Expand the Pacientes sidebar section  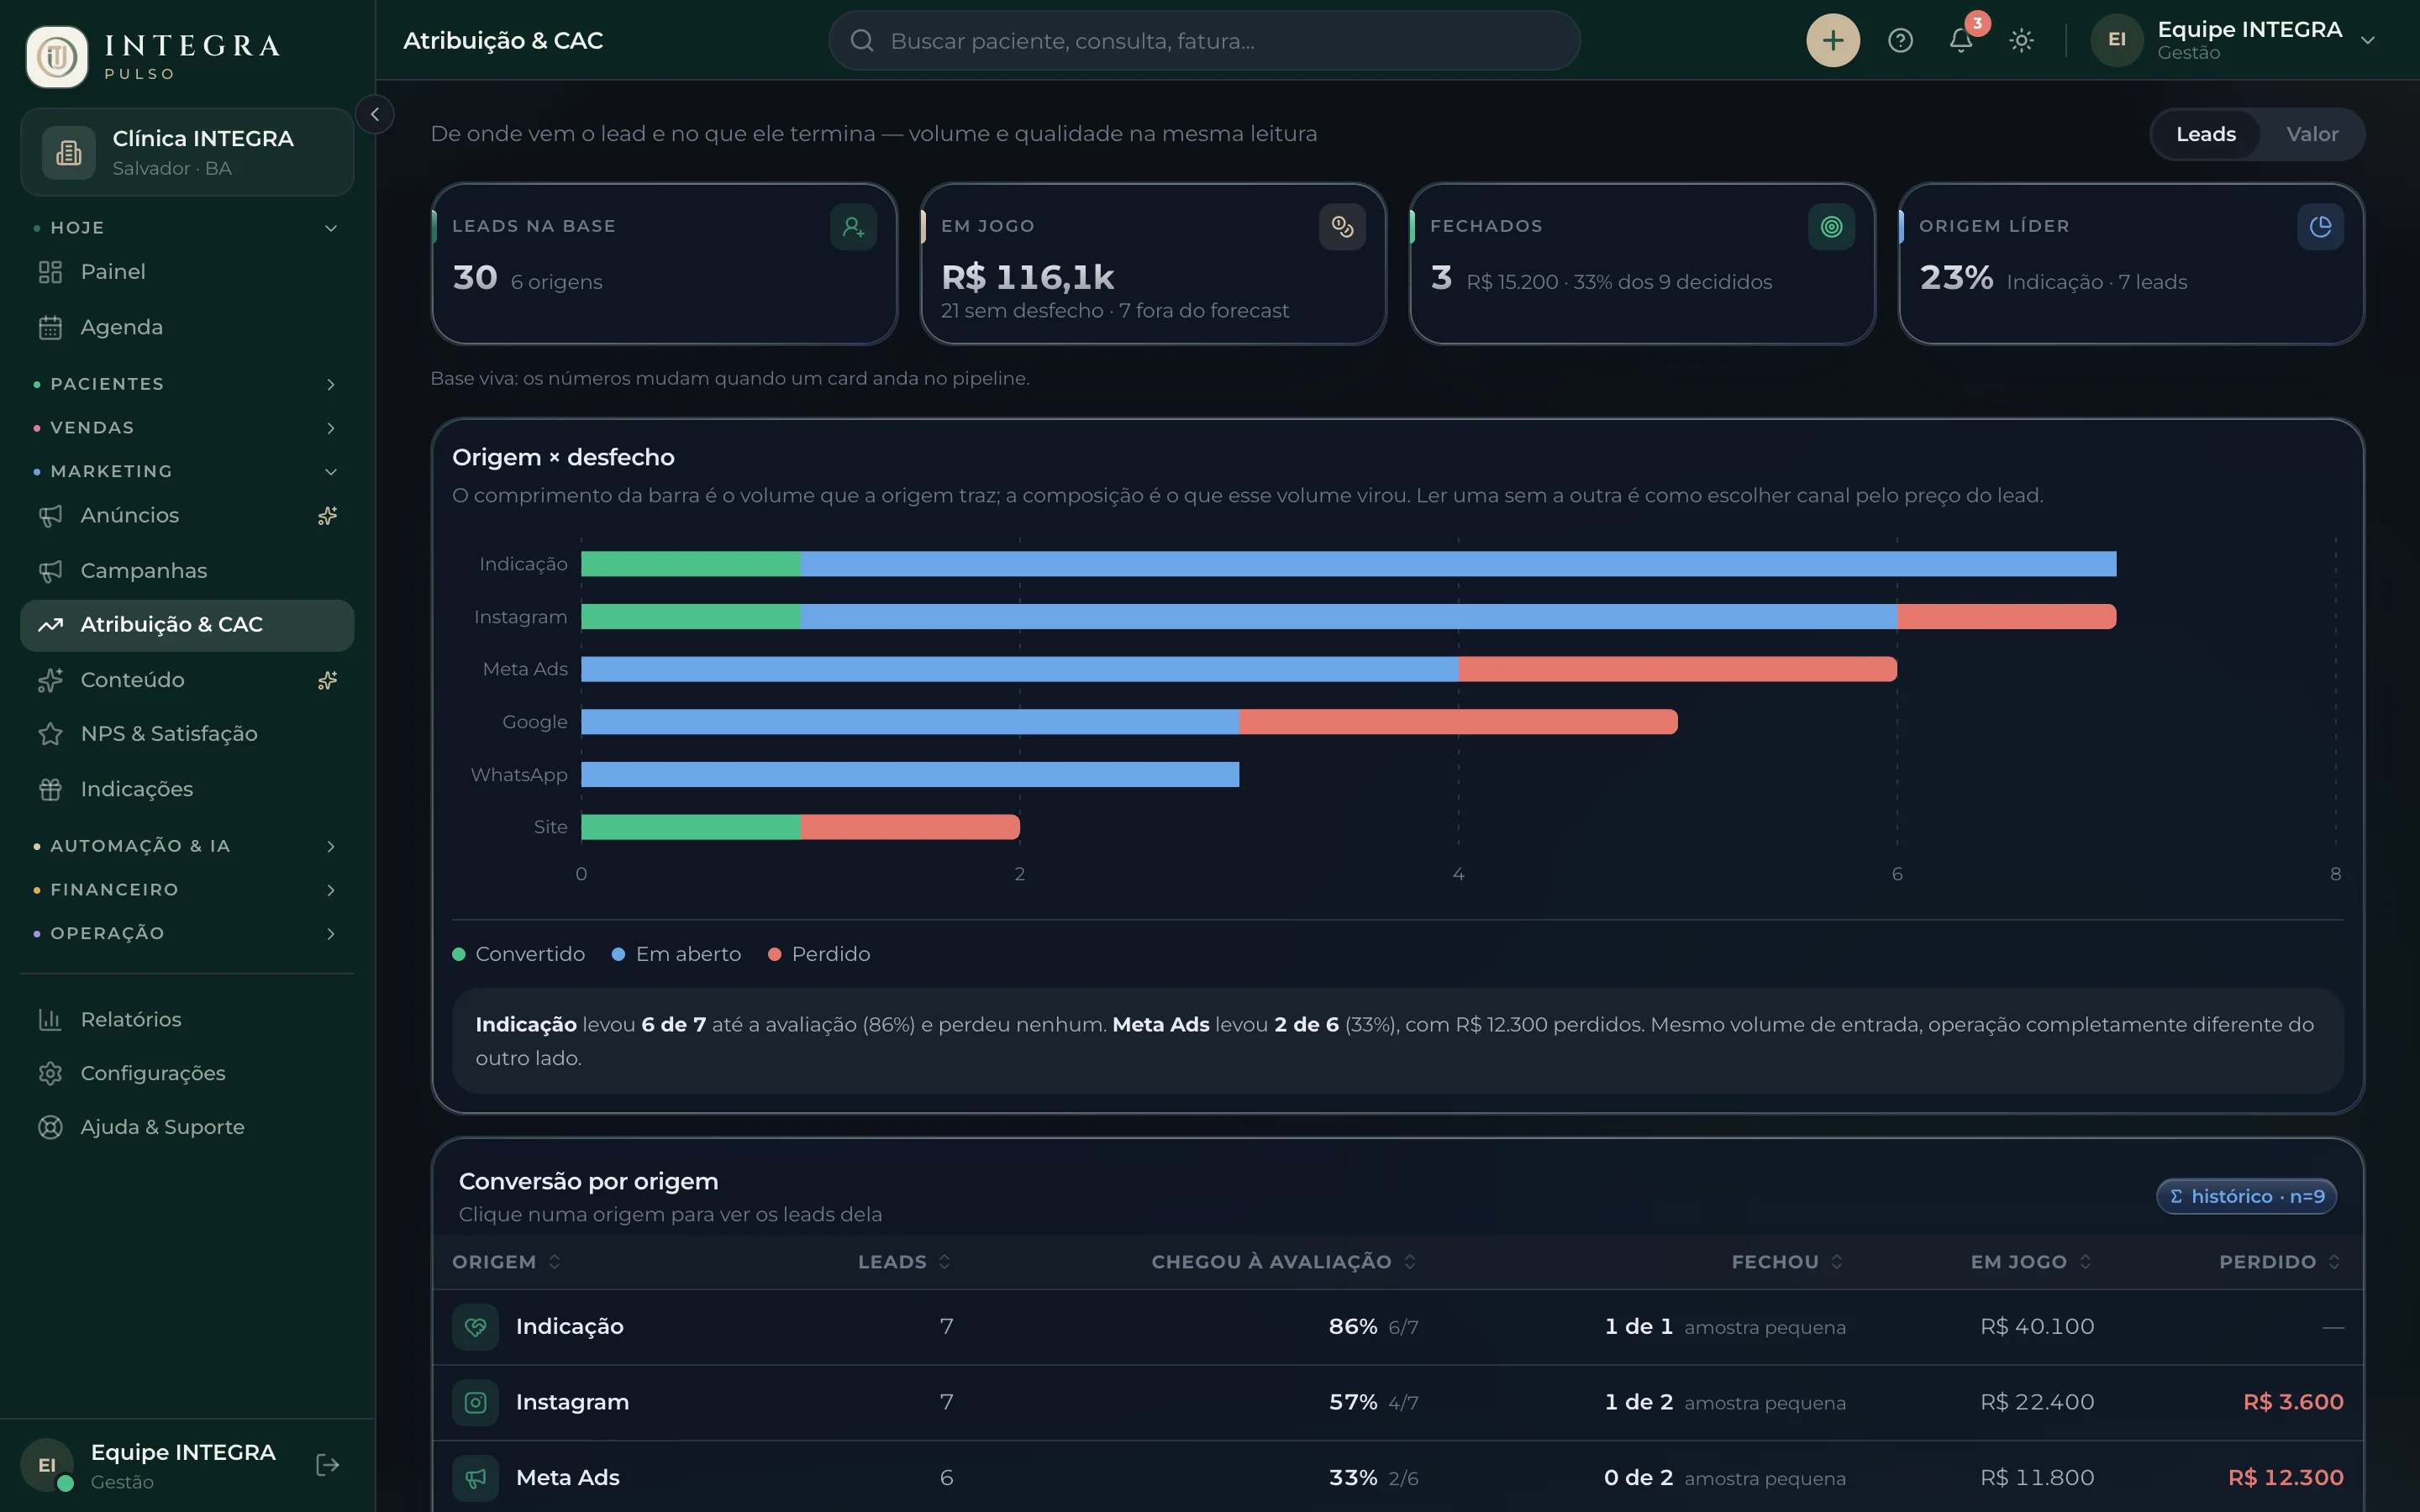coord(186,384)
